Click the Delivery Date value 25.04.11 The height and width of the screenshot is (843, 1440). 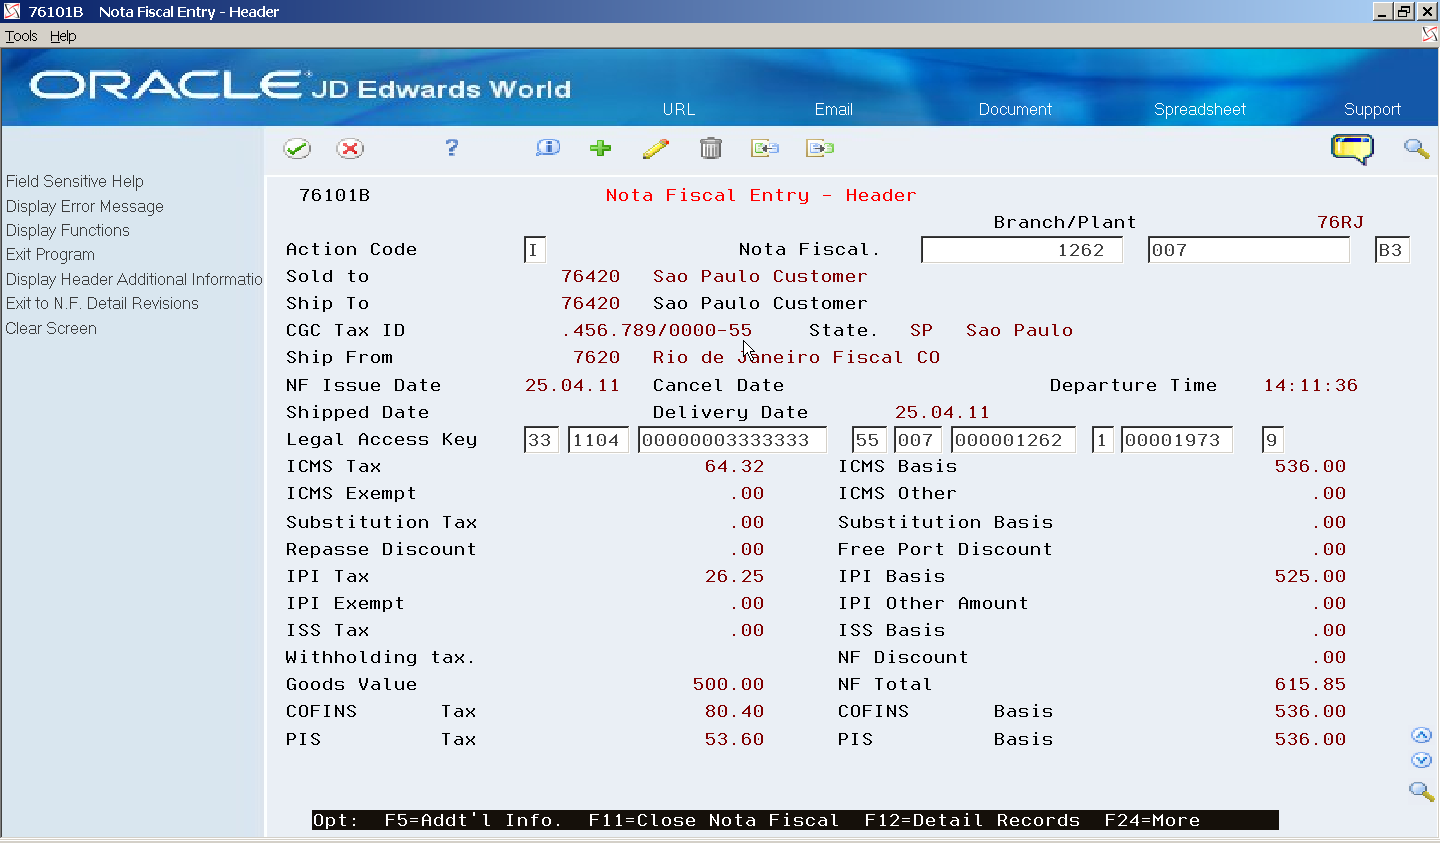[x=942, y=413]
